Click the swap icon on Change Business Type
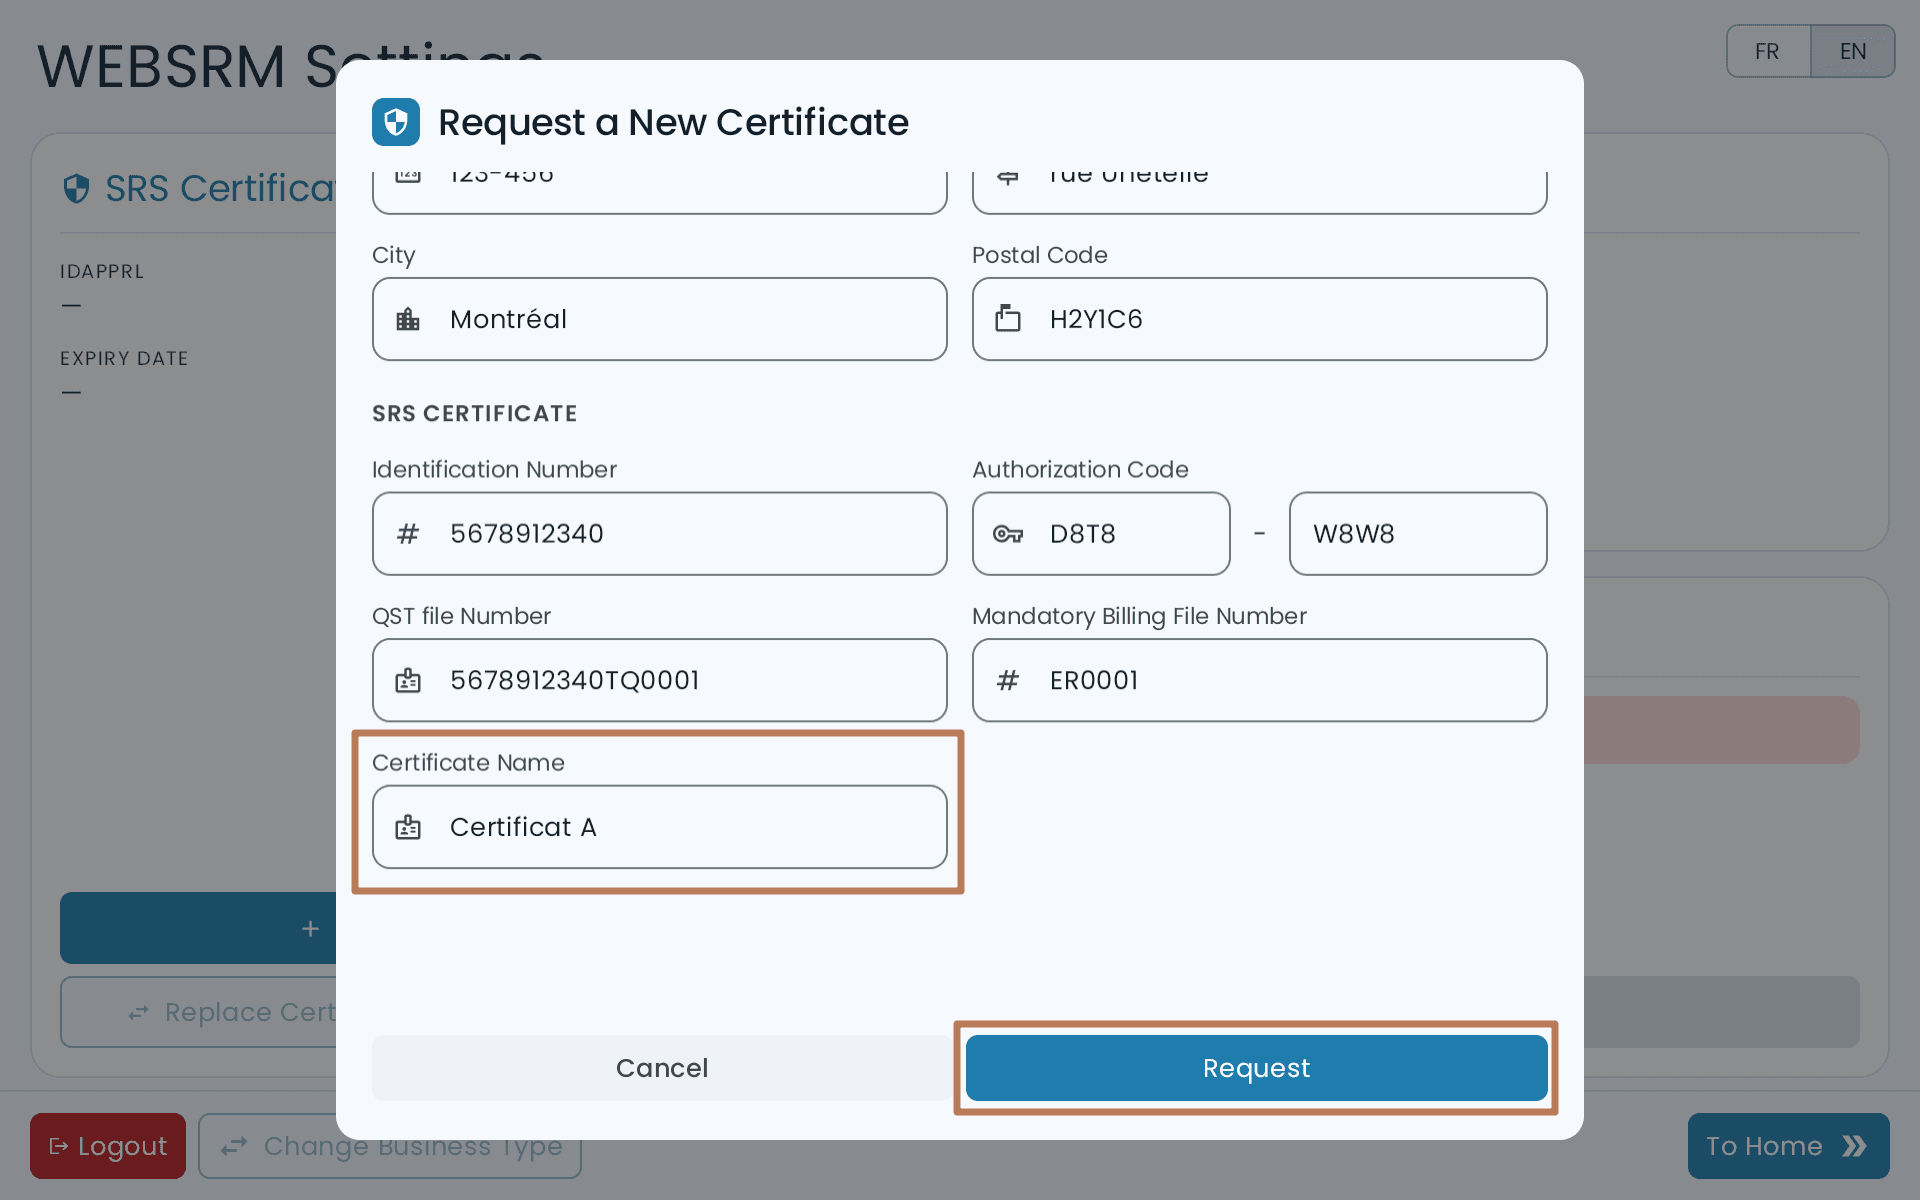Viewport: 1920px width, 1200px height. 234,1146
